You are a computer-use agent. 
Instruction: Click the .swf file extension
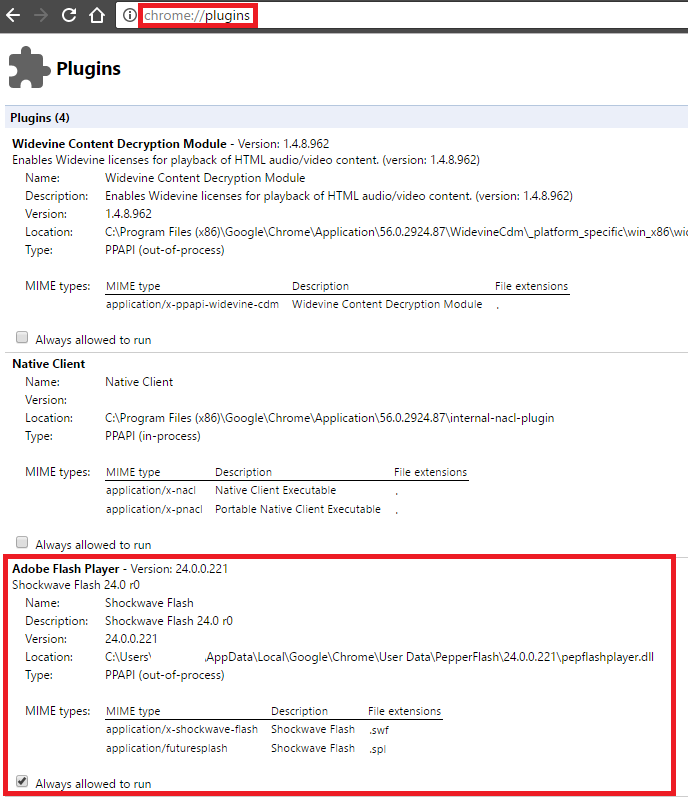pos(379,730)
